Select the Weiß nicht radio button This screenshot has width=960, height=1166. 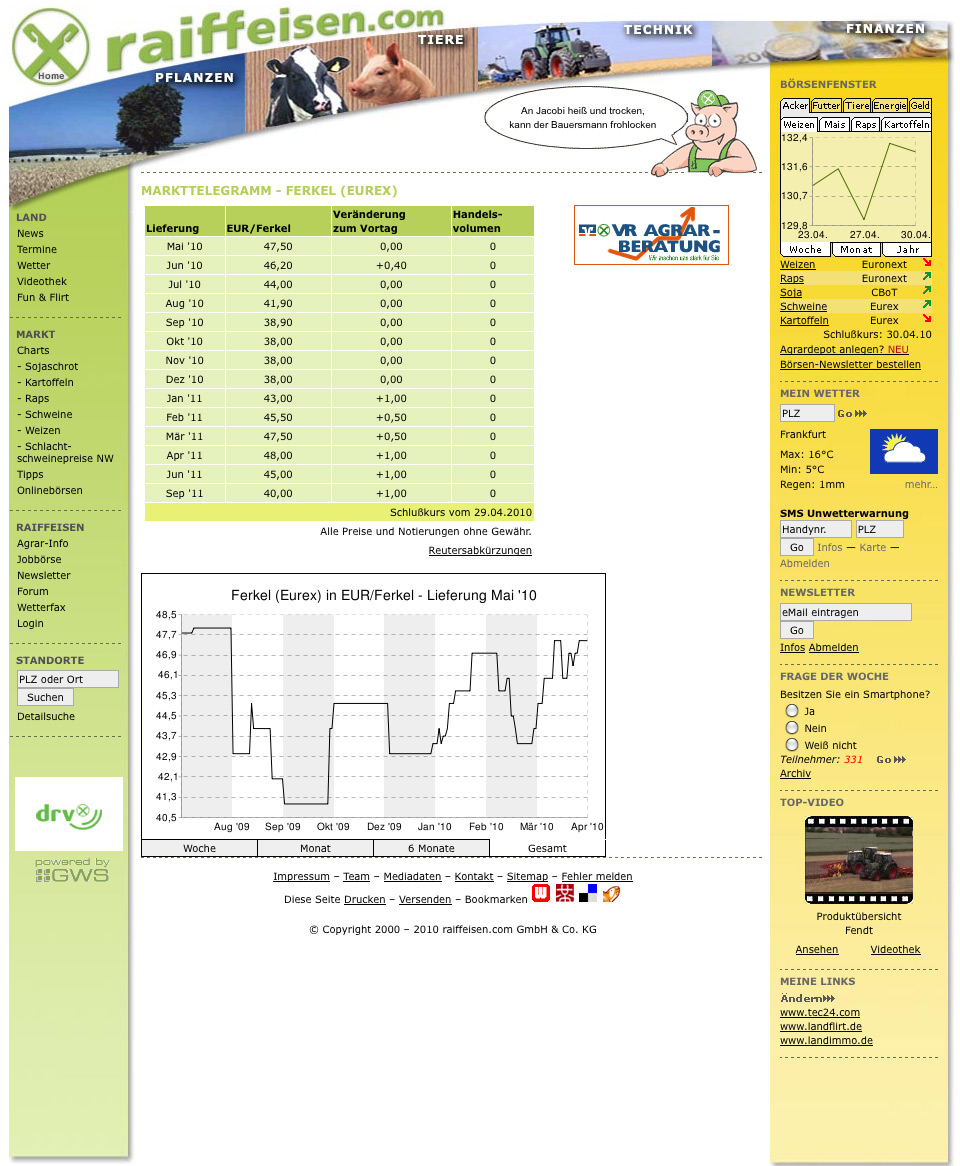point(792,745)
